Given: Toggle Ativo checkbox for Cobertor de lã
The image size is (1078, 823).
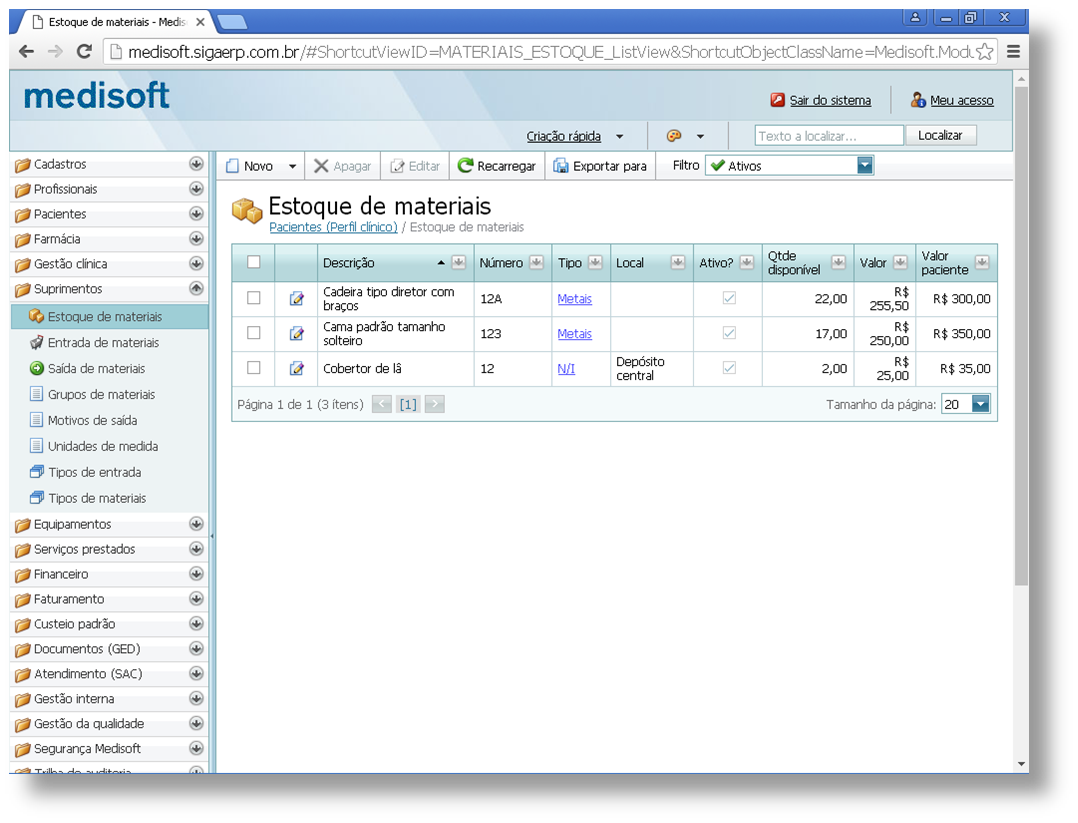Looking at the screenshot, I should click(x=729, y=368).
